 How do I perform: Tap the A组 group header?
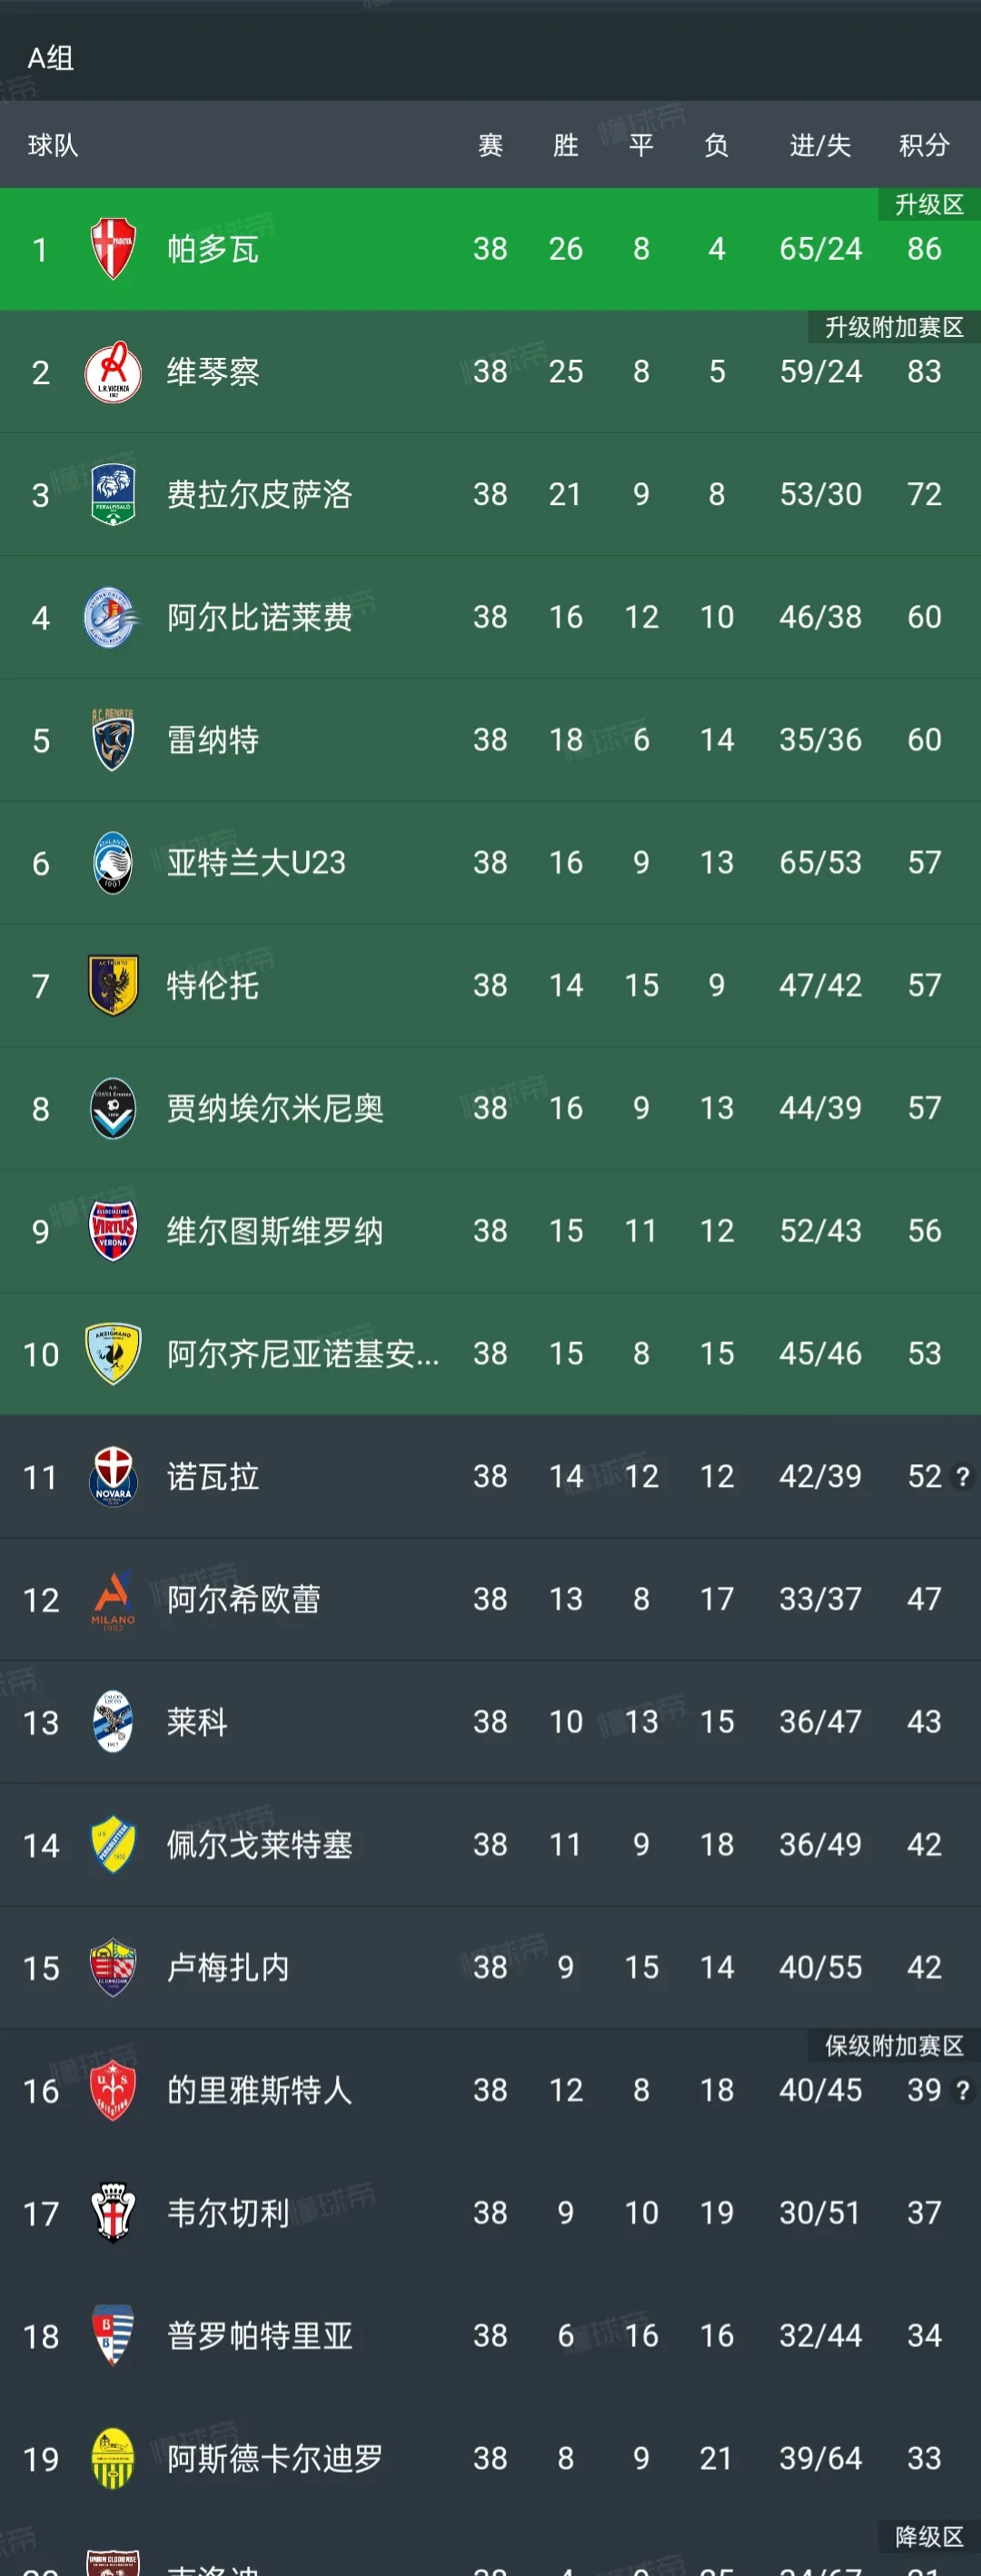point(51,58)
